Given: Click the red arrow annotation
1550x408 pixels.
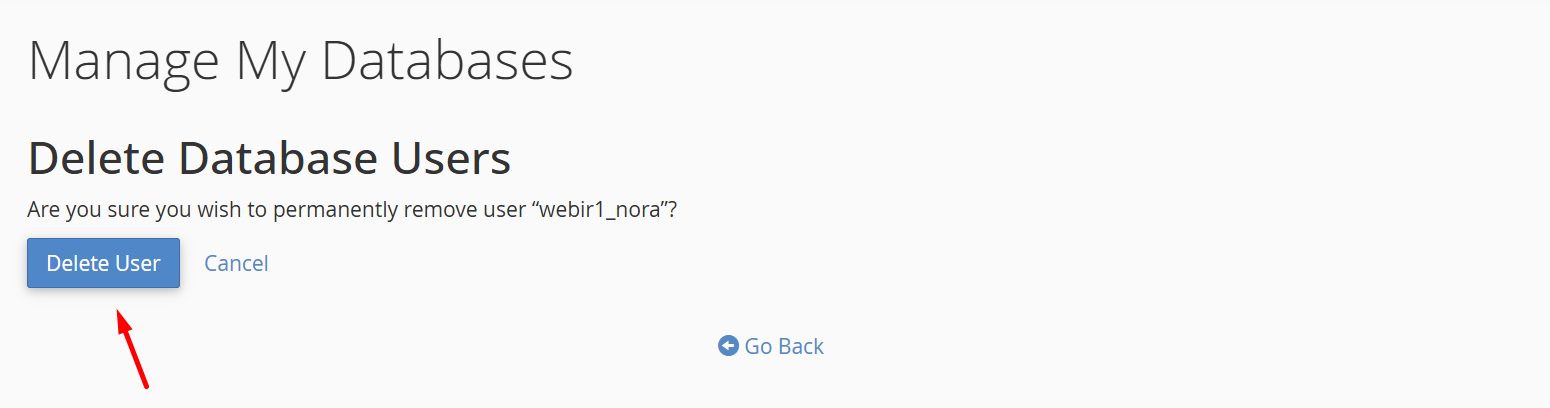Looking at the screenshot, I should [133, 349].
